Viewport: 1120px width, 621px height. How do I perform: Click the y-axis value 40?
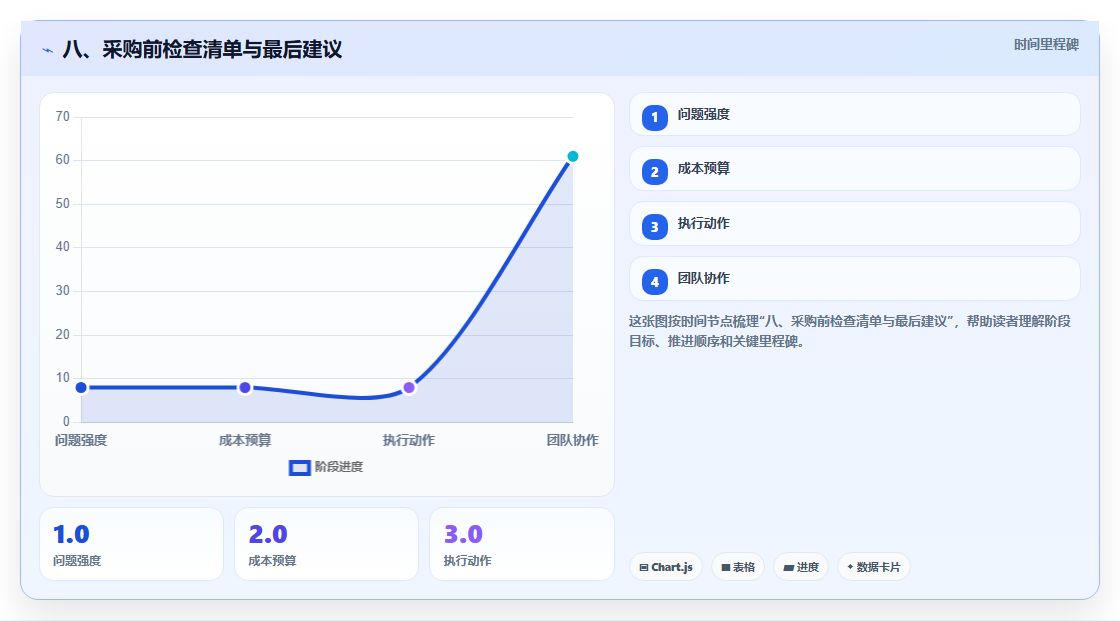coord(63,247)
